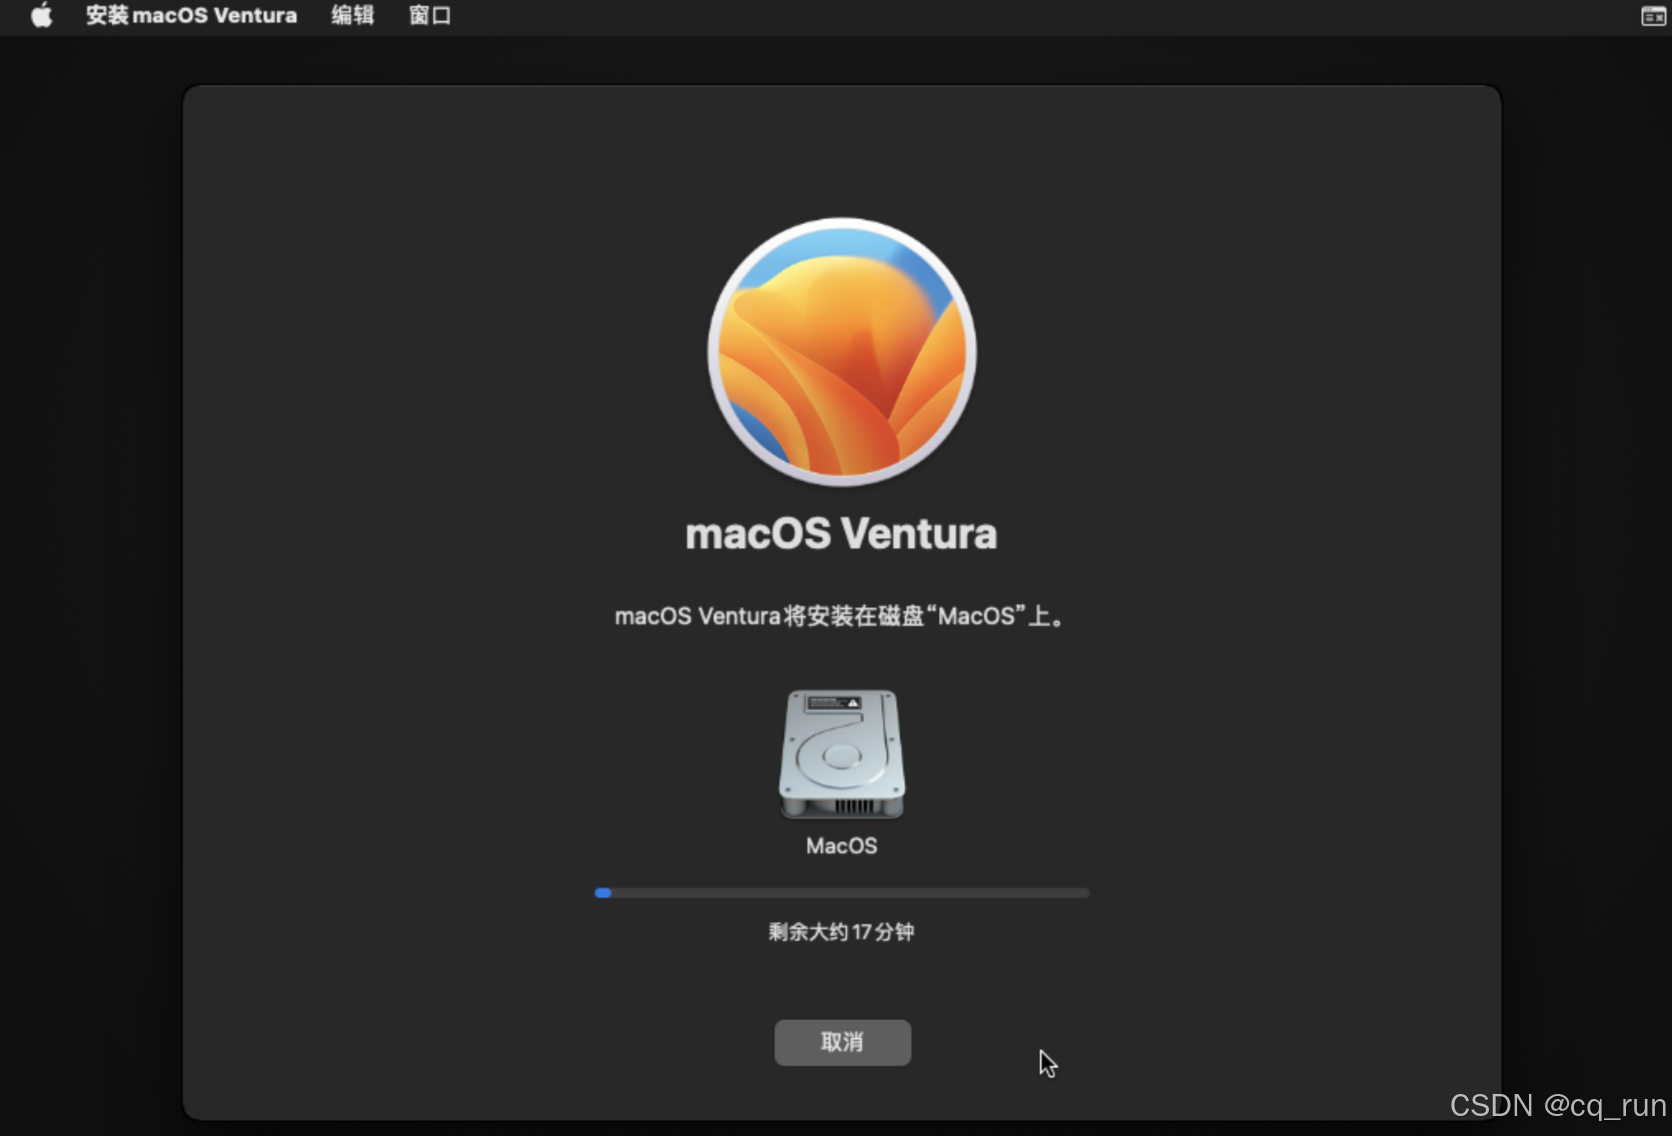Click the 取消 cancel button
Screen dimensions: 1672x1136
click(842, 1042)
